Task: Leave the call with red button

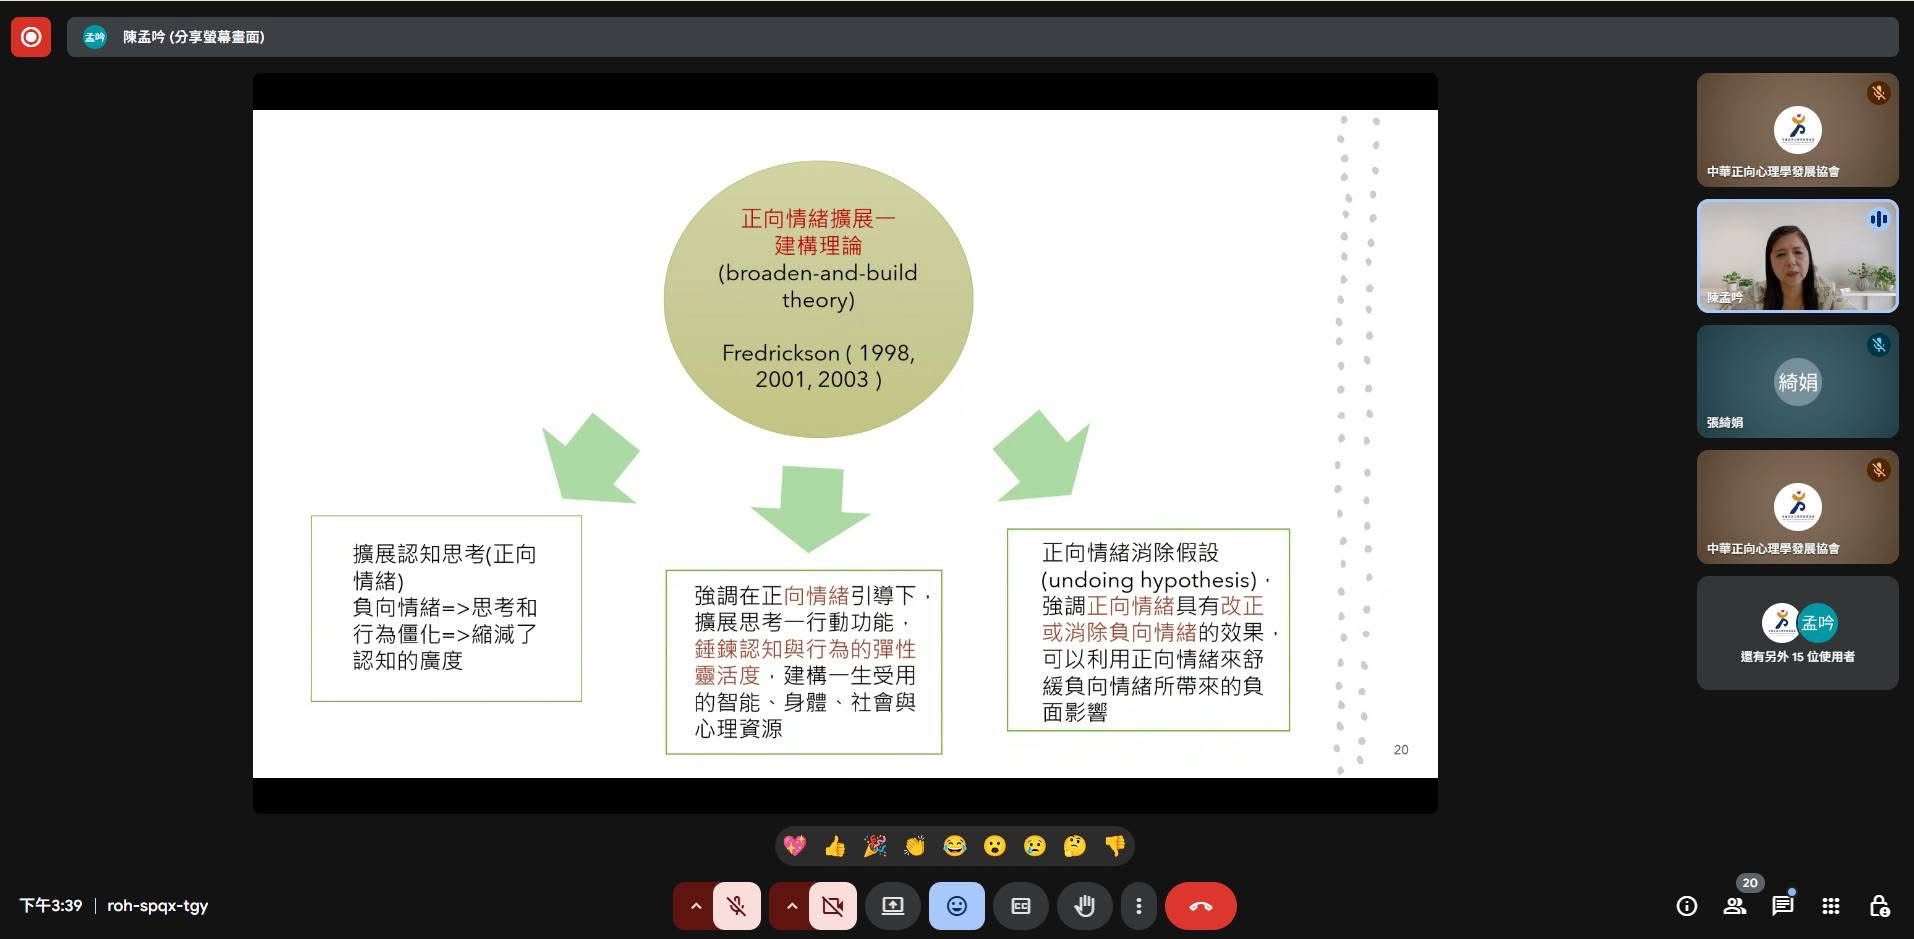Action: [x=1200, y=906]
